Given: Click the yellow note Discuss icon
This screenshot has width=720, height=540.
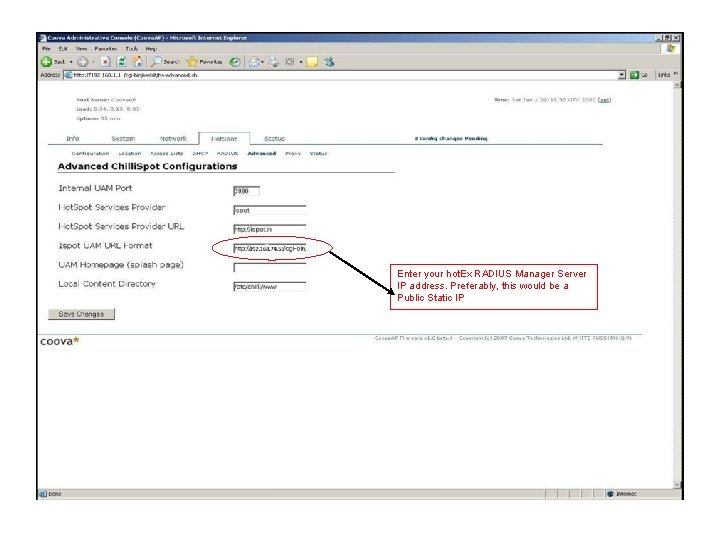Looking at the screenshot, I should 312,62.
